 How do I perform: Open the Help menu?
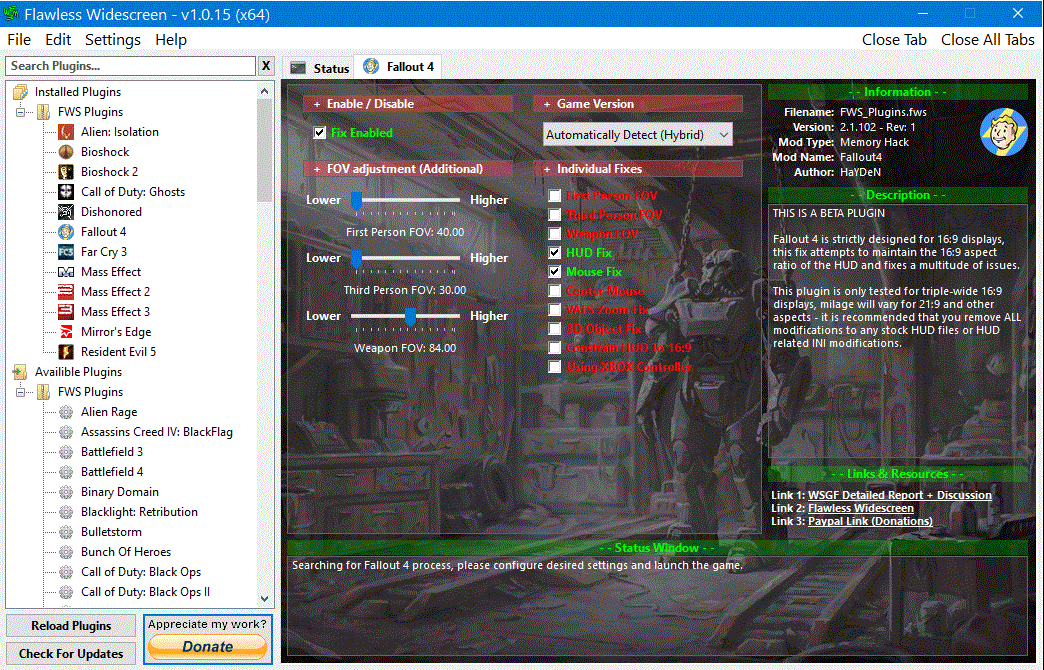pyautogui.click(x=171, y=40)
